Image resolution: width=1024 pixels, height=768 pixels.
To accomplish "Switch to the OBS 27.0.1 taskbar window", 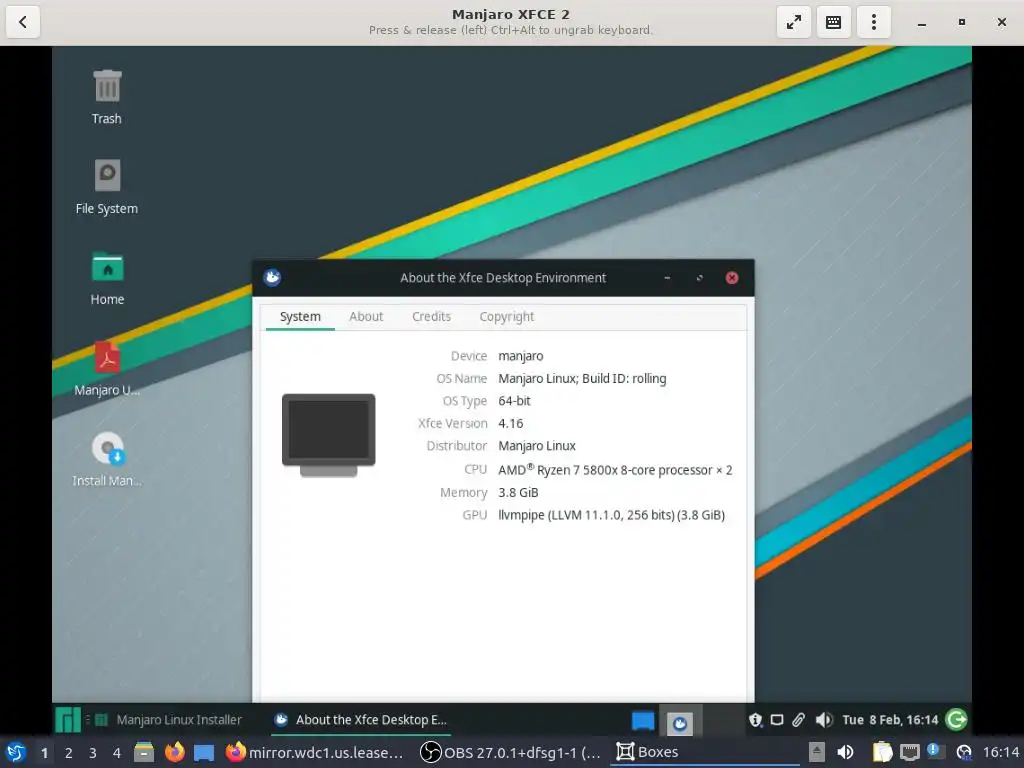I will (x=510, y=752).
